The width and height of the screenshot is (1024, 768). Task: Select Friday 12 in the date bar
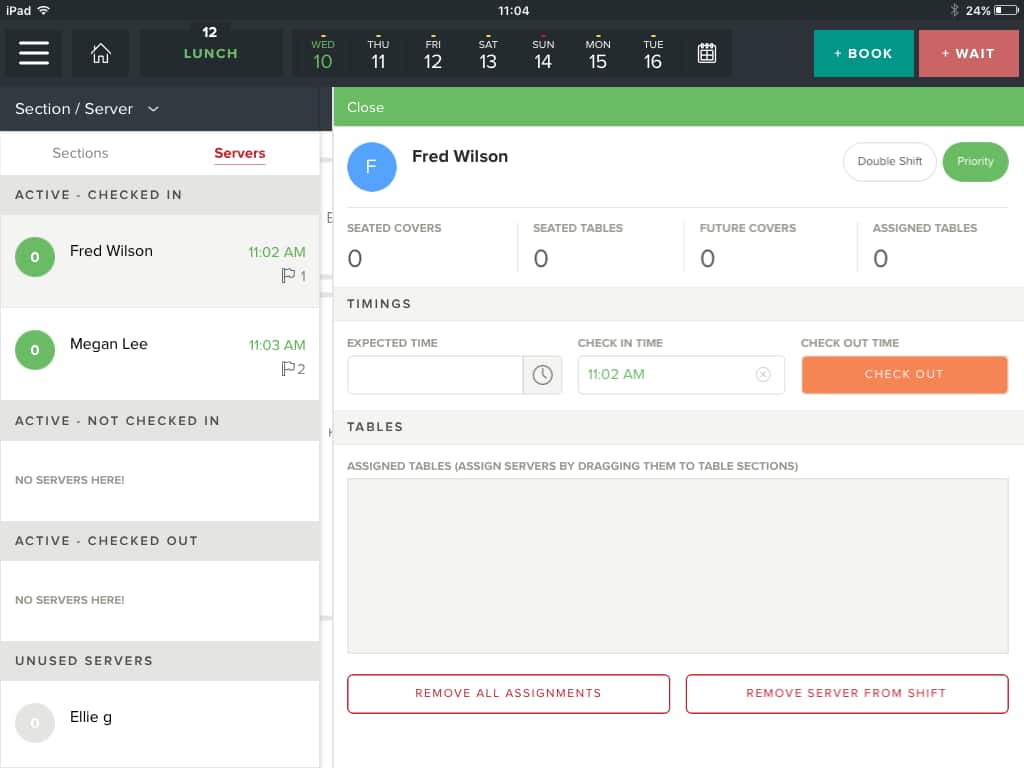tap(433, 54)
